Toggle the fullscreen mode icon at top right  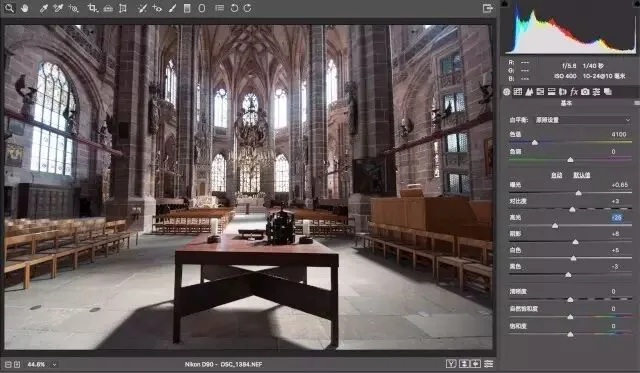pyautogui.click(x=487, y=8)
